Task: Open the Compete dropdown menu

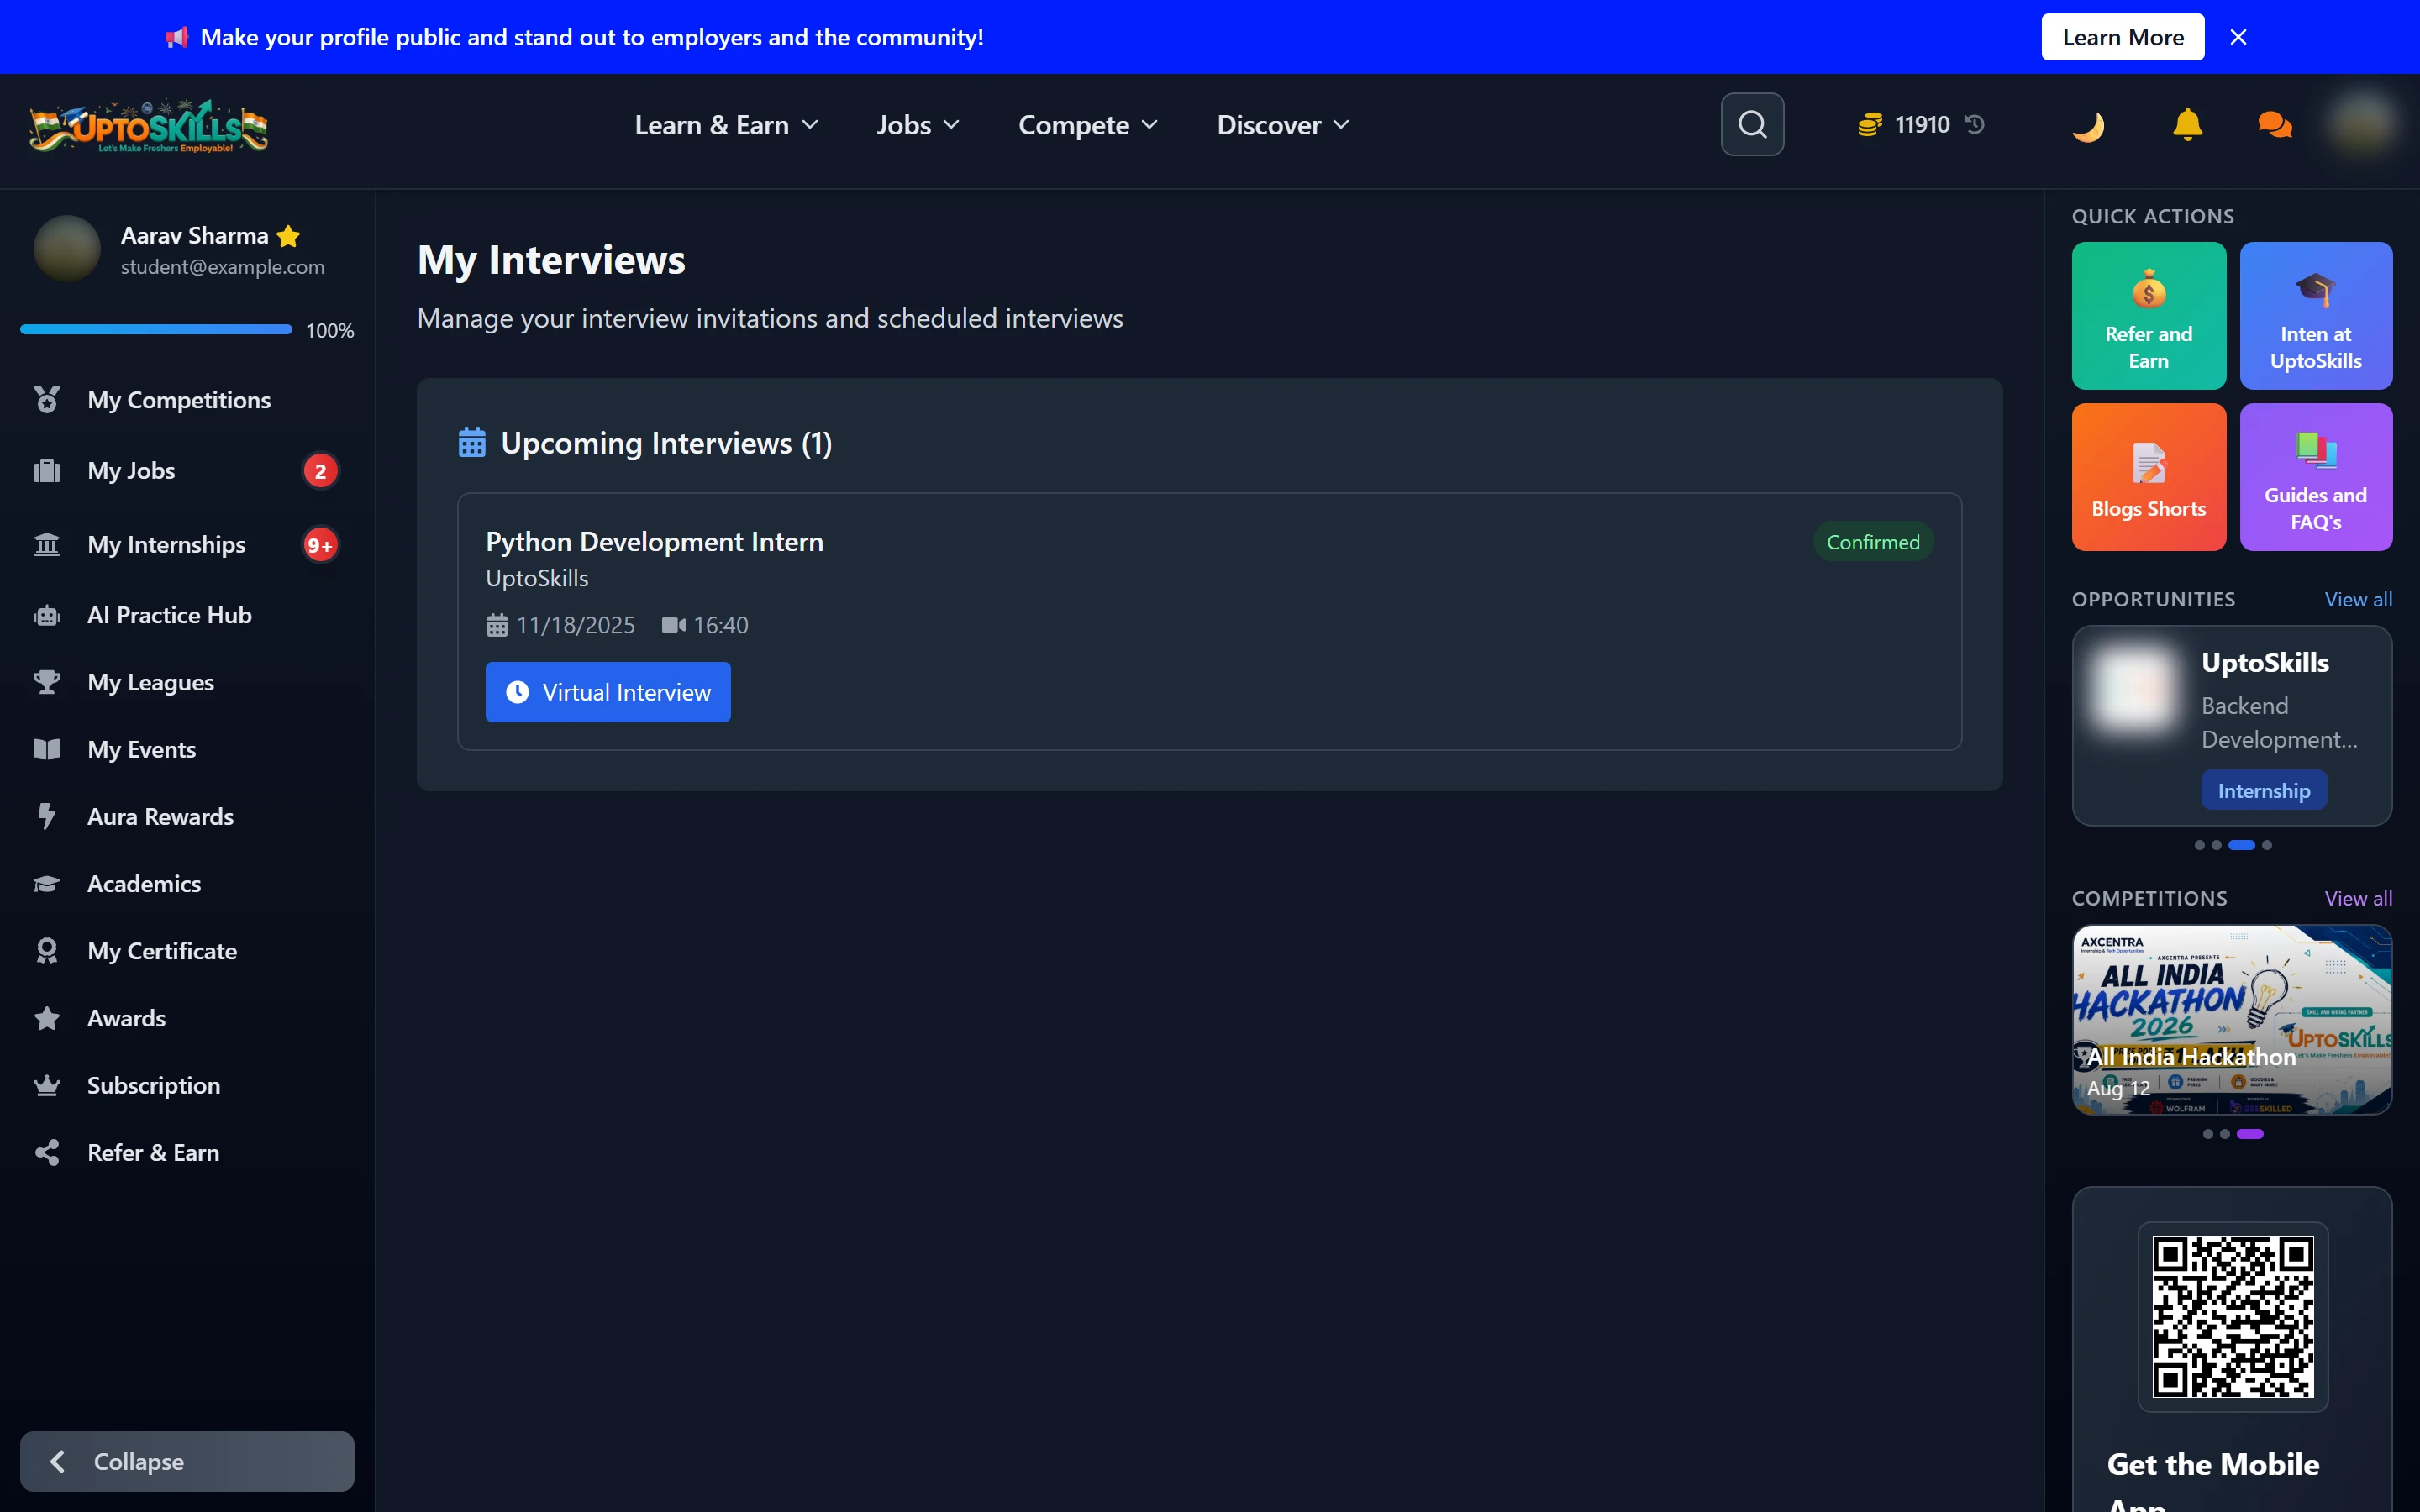Action: point(1088,125)
